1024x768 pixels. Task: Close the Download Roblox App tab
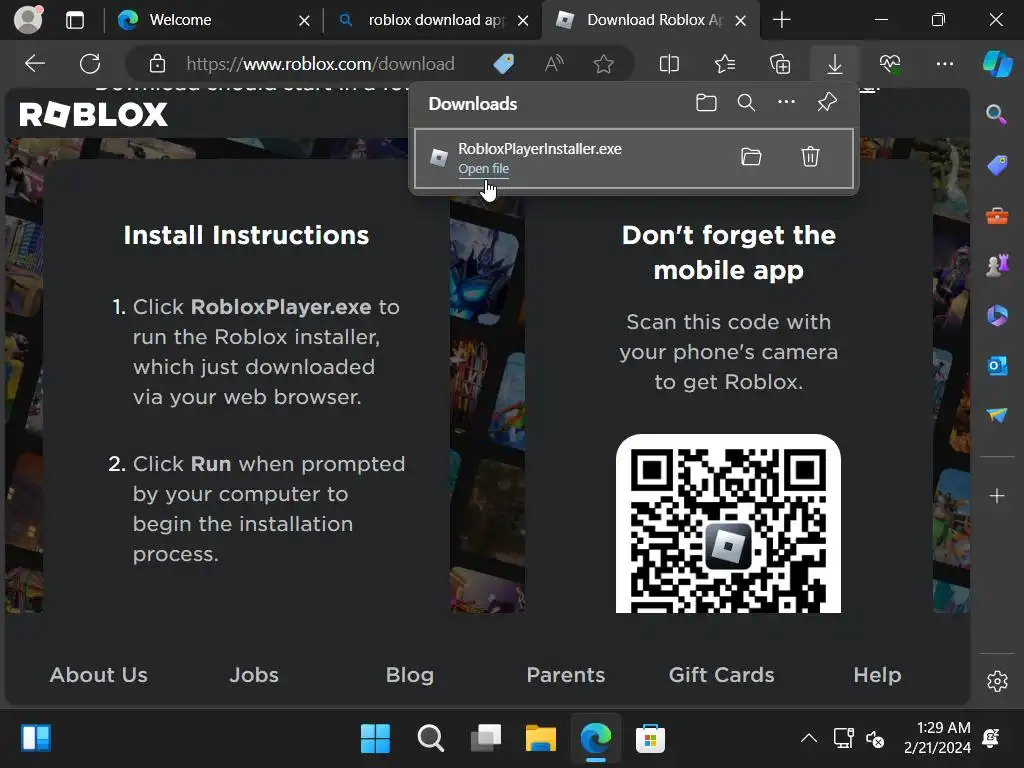tap(741, 21)
